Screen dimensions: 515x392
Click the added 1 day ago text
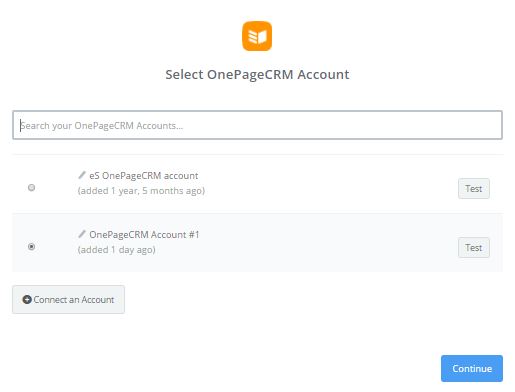pos(116,250)
